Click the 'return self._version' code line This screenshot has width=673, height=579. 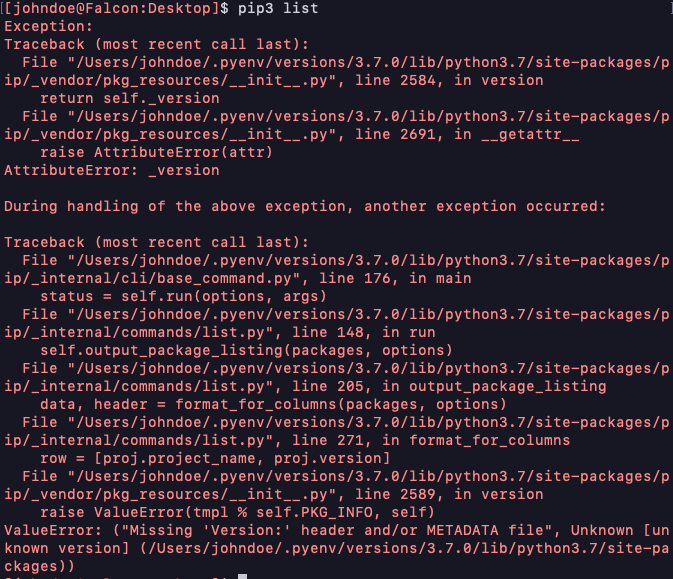coord(129,98)
